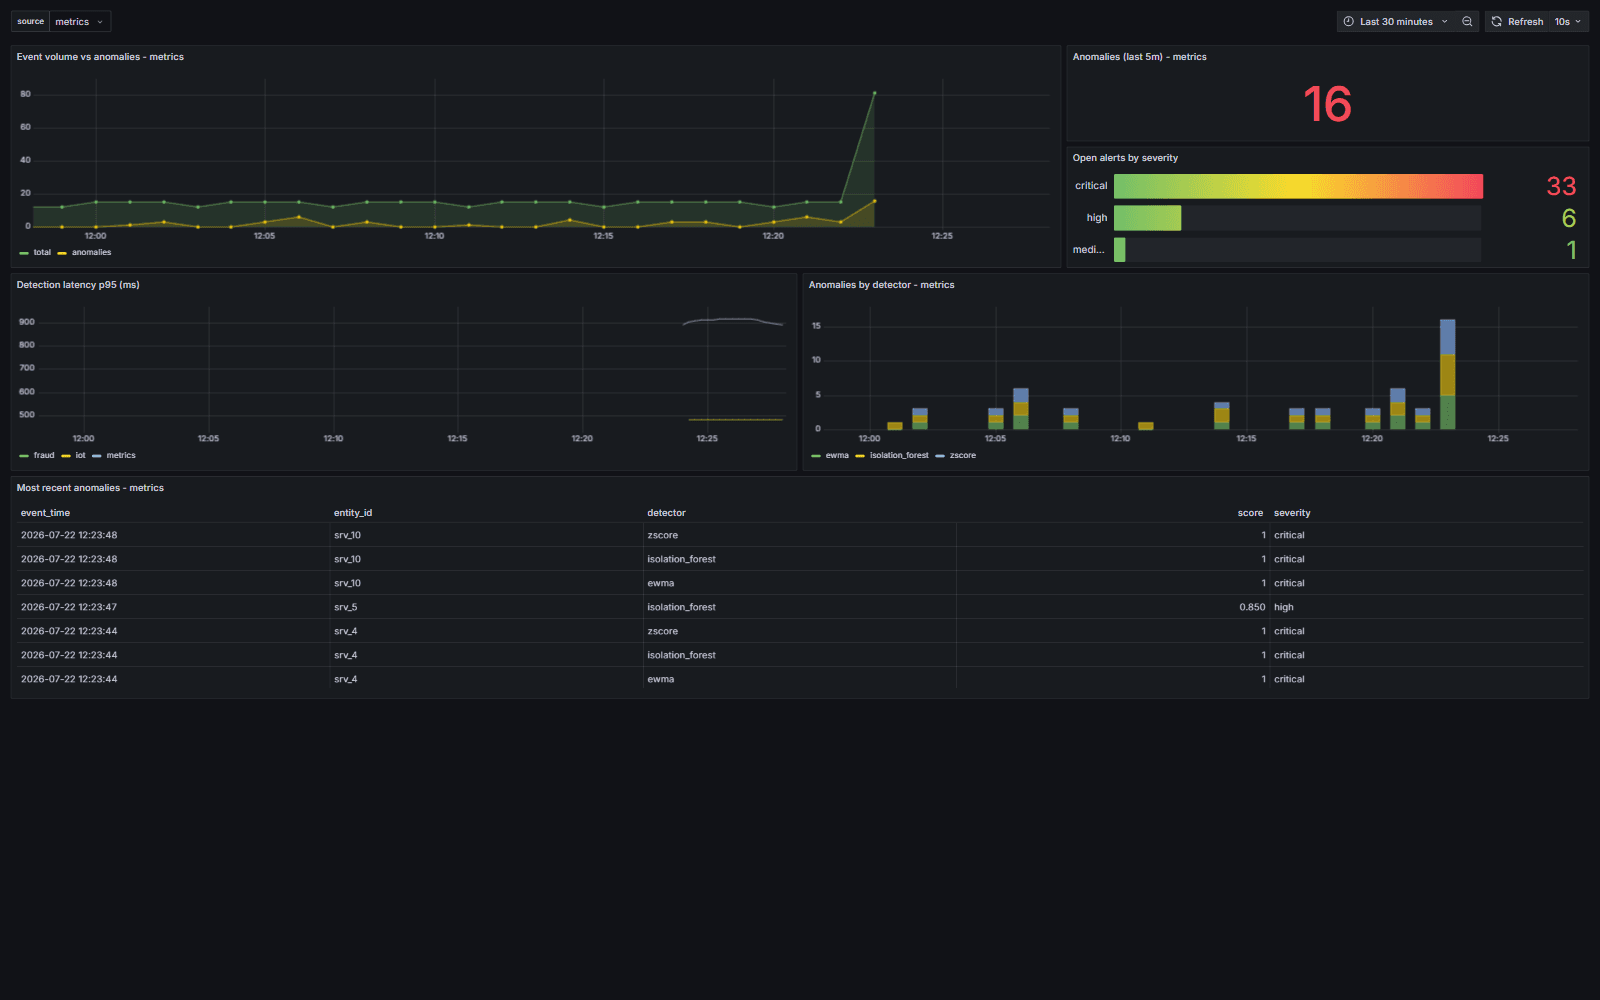Open the Anomalies by detector panel title
The image size is (1600, 1000).
[881, 285]
